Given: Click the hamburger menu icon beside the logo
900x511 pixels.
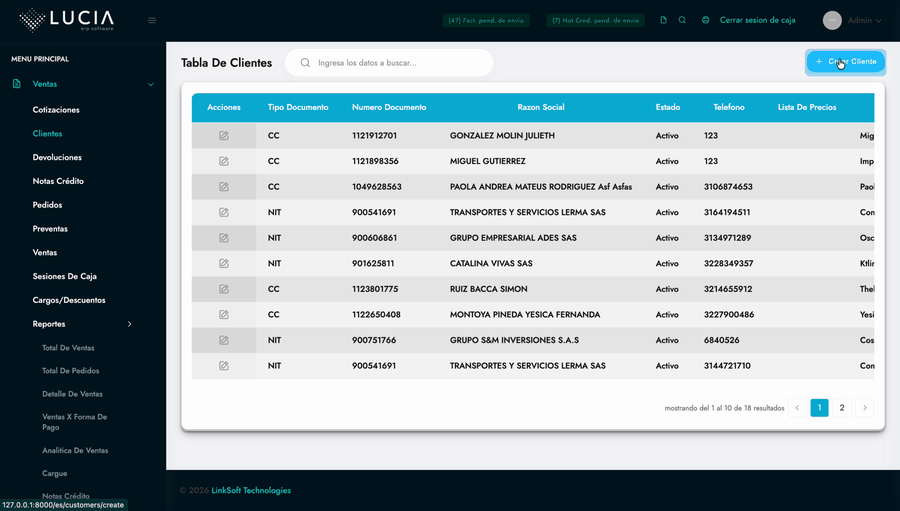Looking at the screenshot, I should click(x=152, y=20).
